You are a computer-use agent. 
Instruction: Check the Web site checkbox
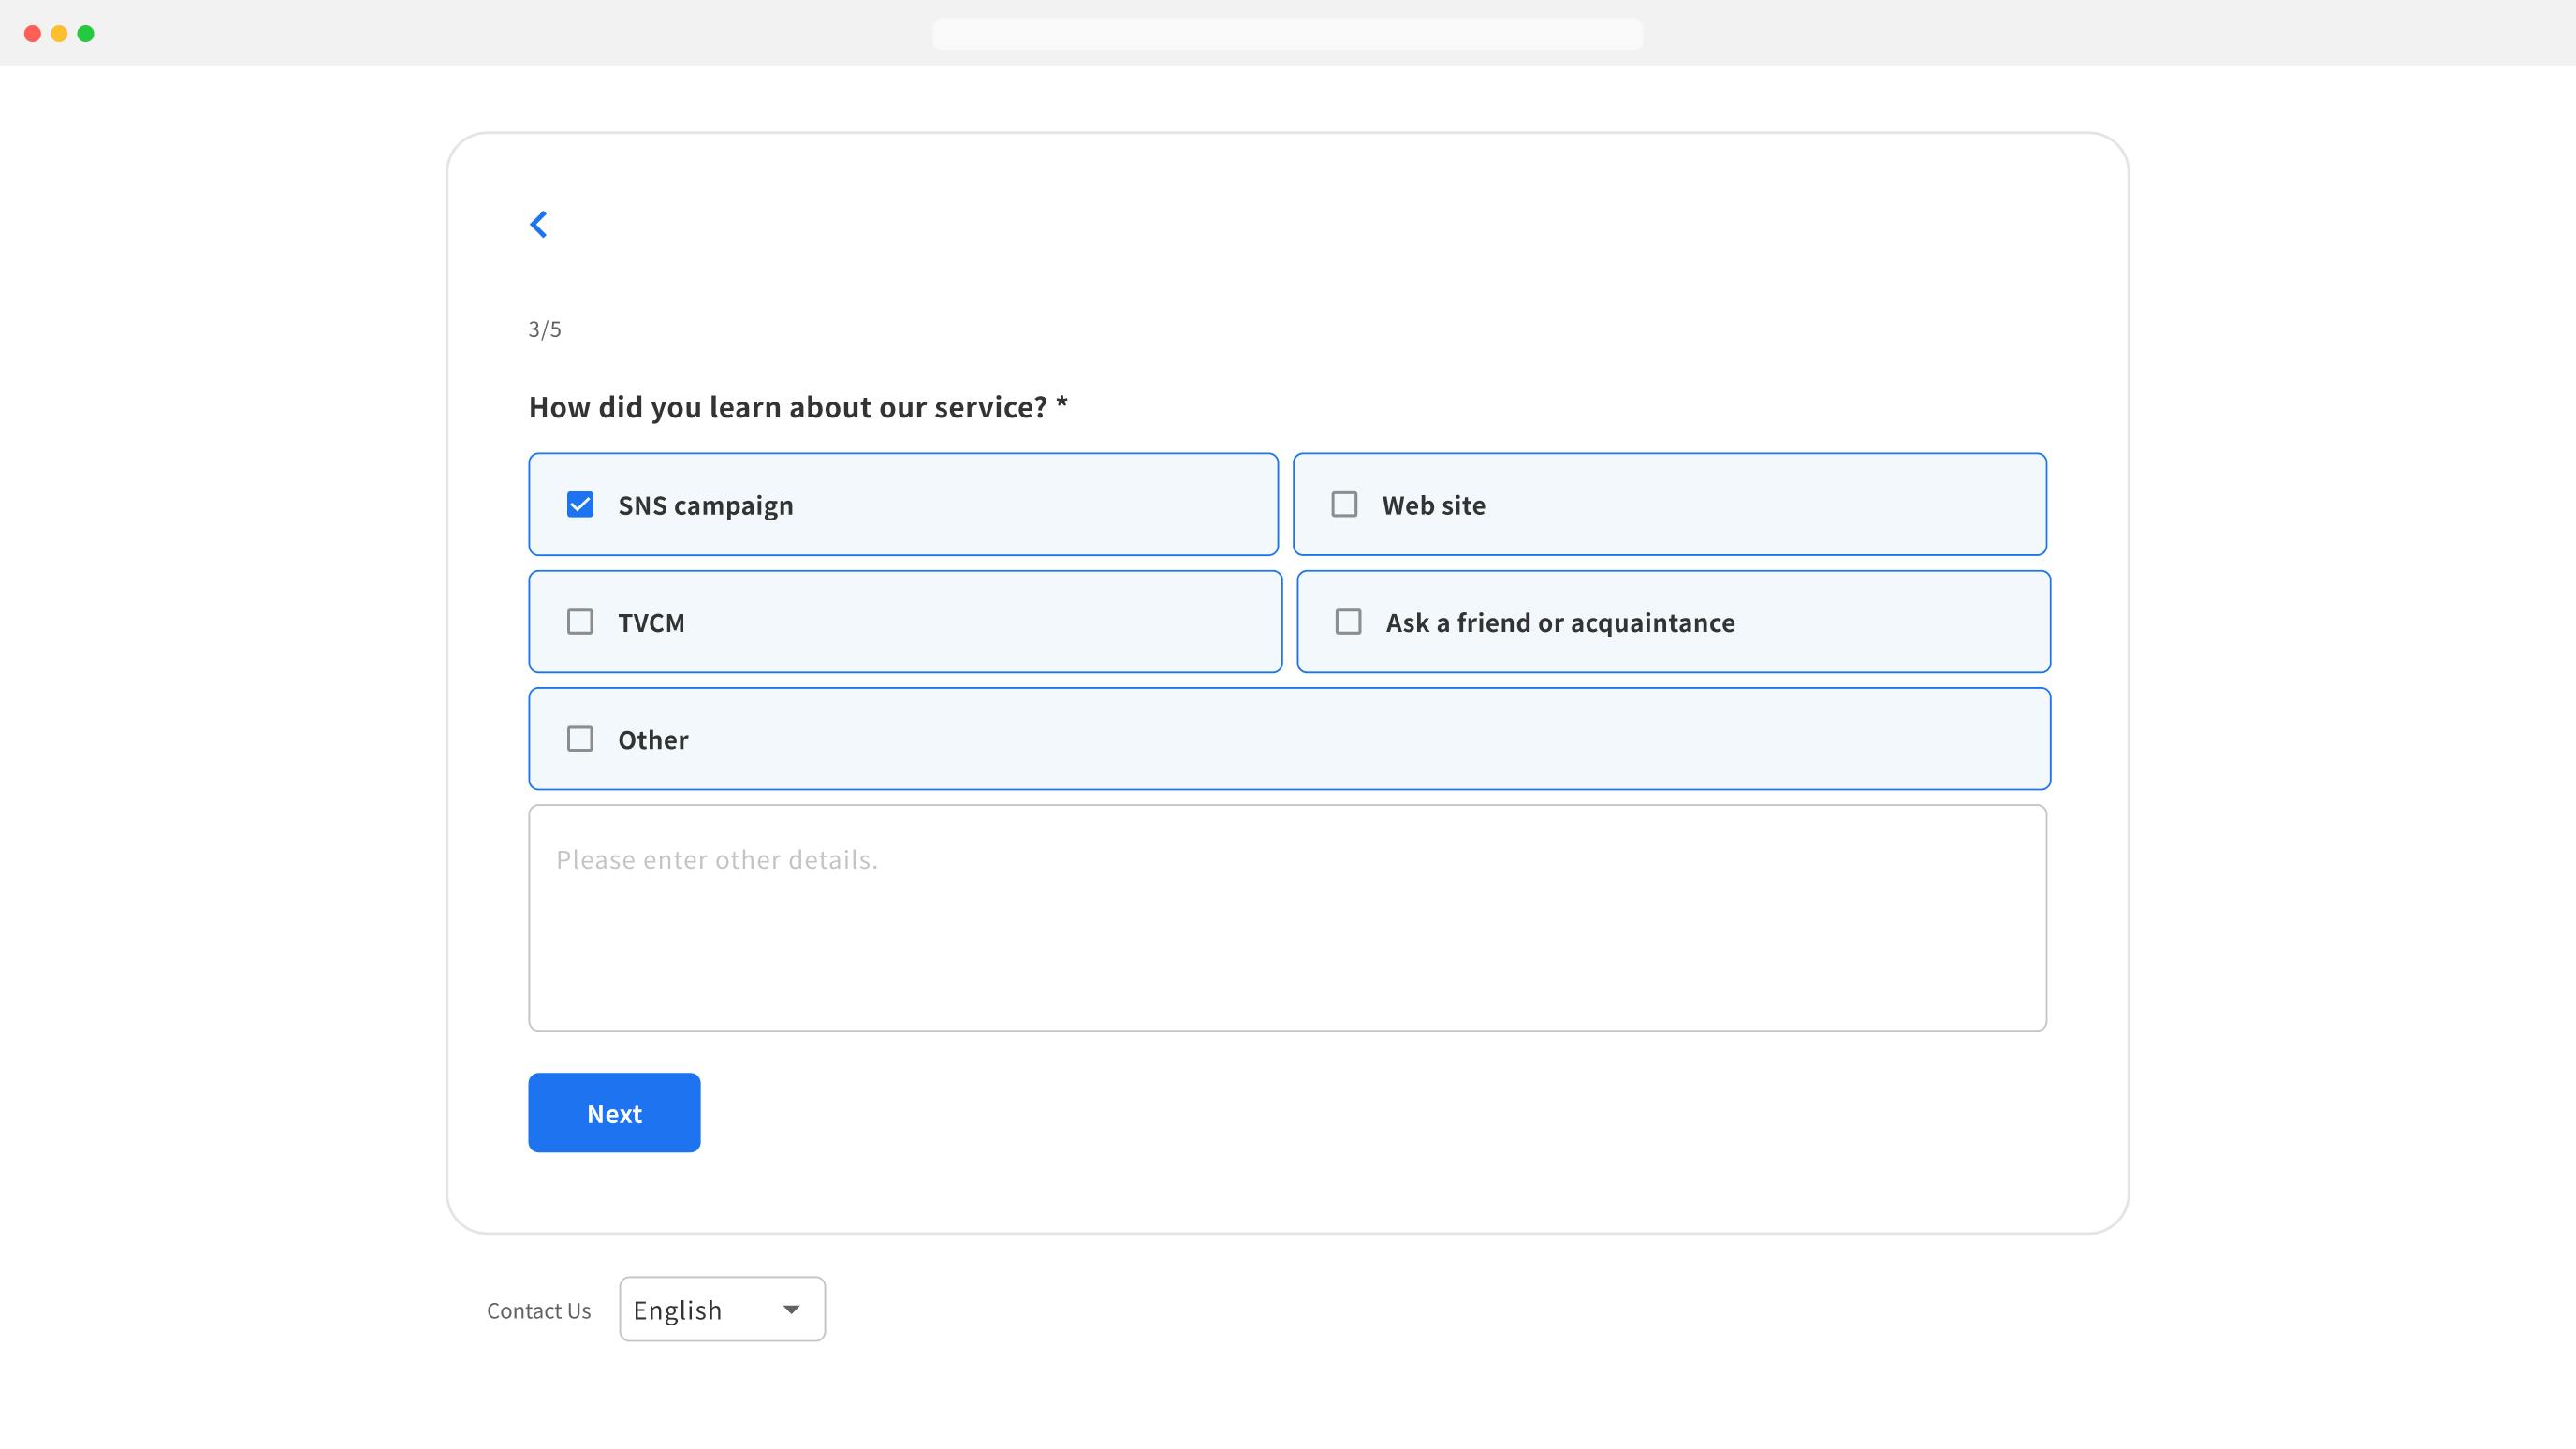pyautogui.click(x=1344, y=504)
